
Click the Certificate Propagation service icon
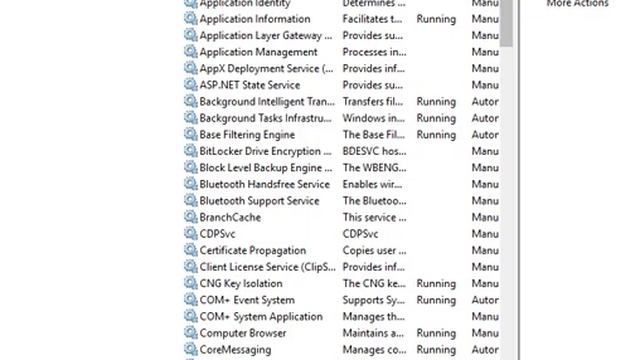(x=191, y=250)
